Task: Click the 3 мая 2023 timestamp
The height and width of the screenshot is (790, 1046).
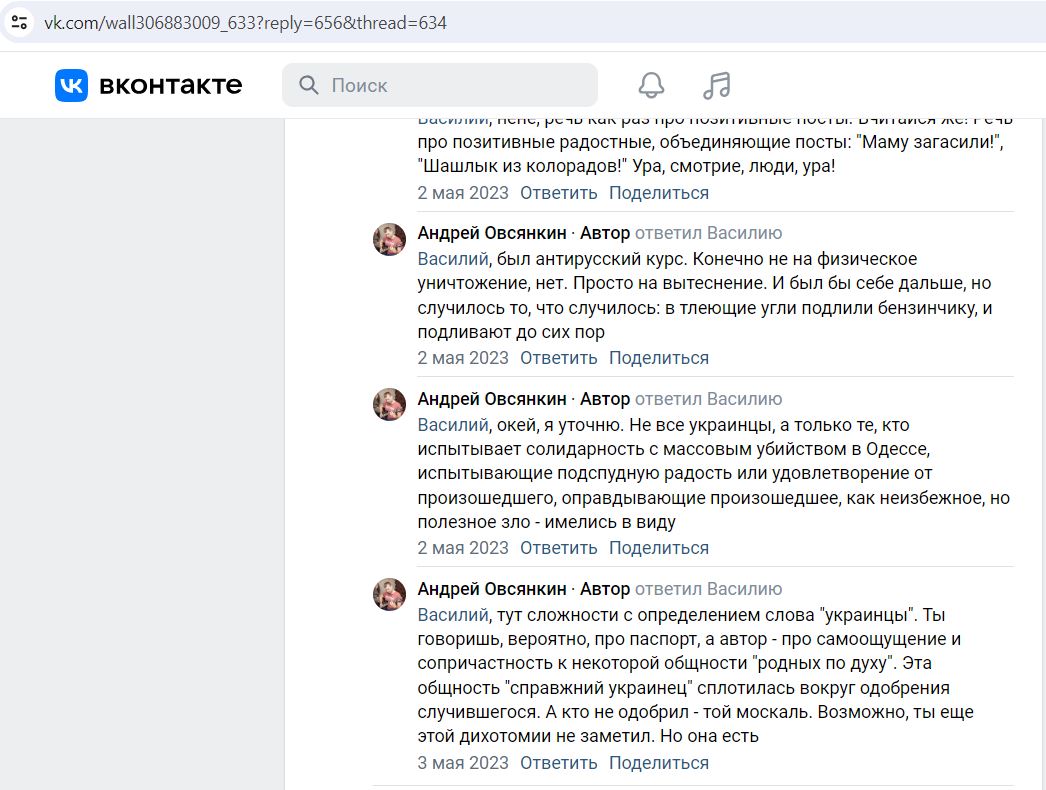Action: pyautogui.click(x=463, y=763)
